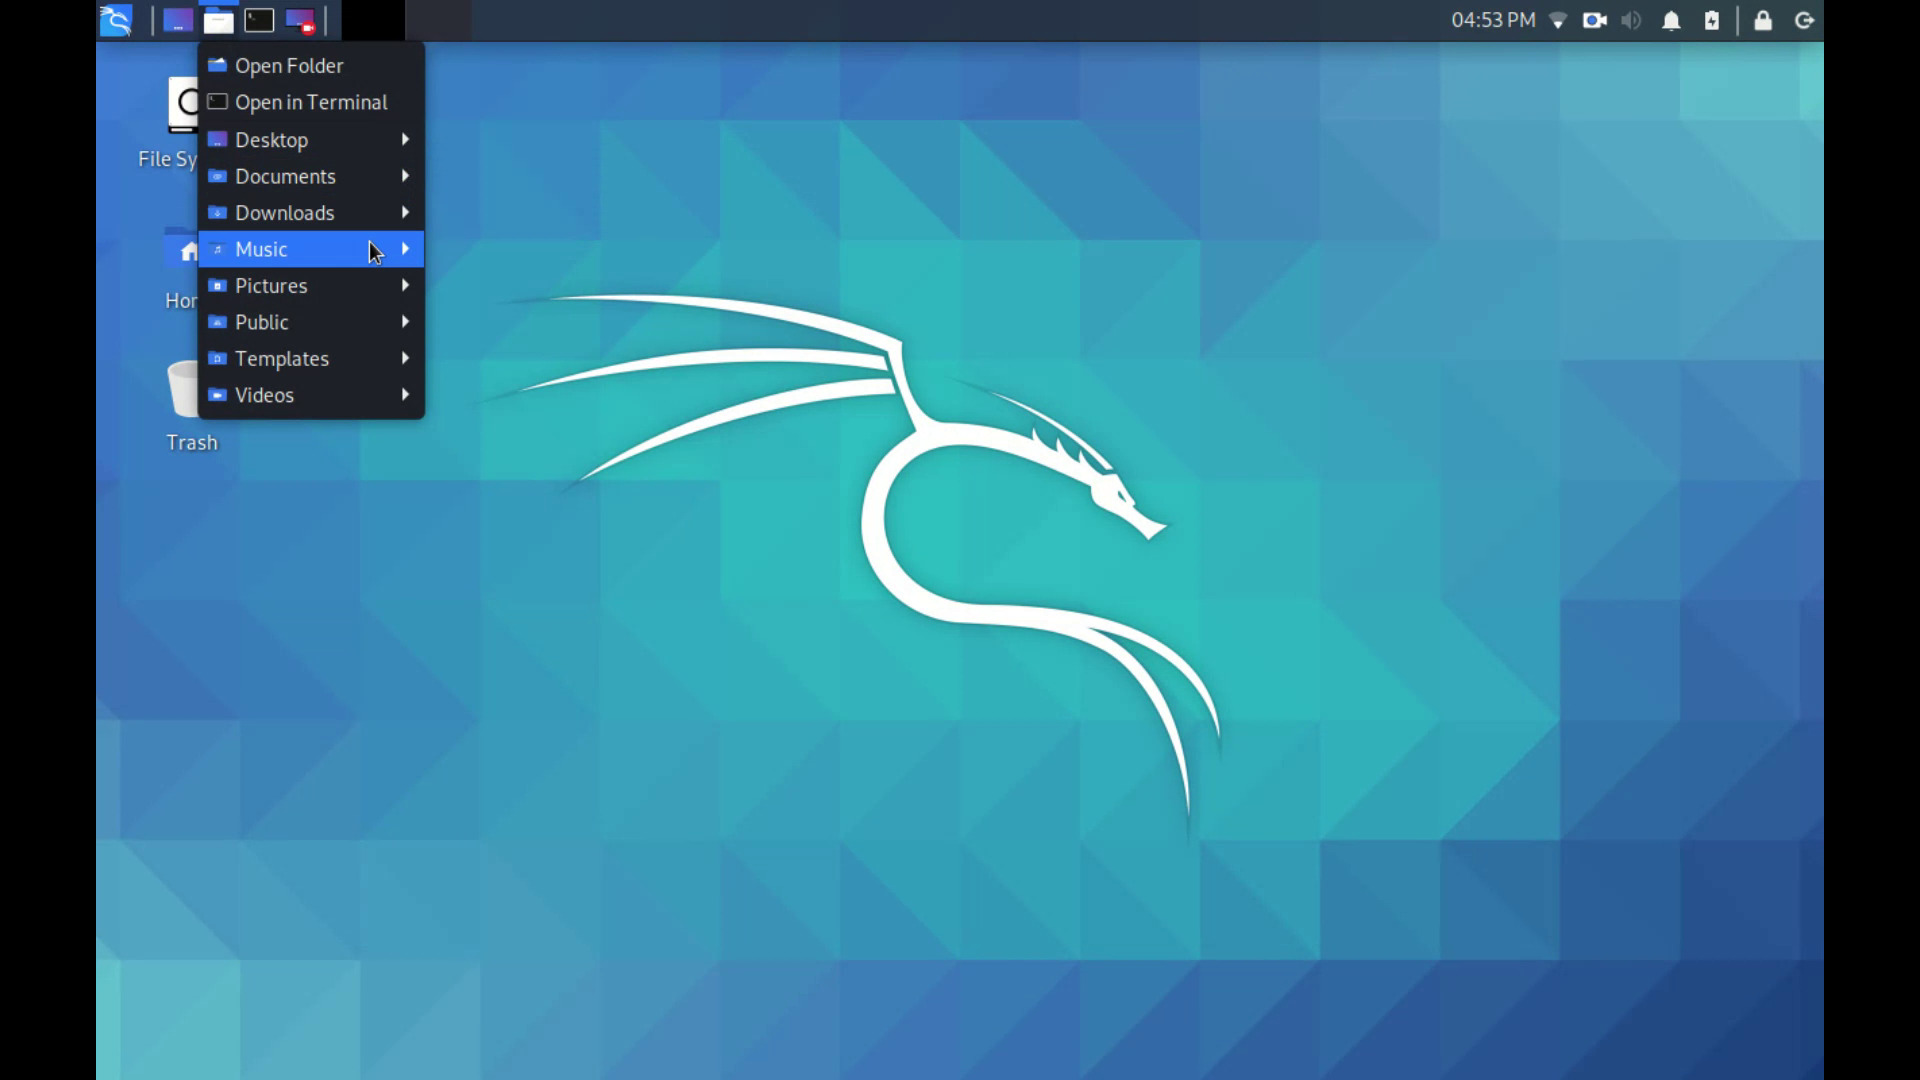
Task: Click the camera capture icon in the system tray
Action: point(1594,20)
